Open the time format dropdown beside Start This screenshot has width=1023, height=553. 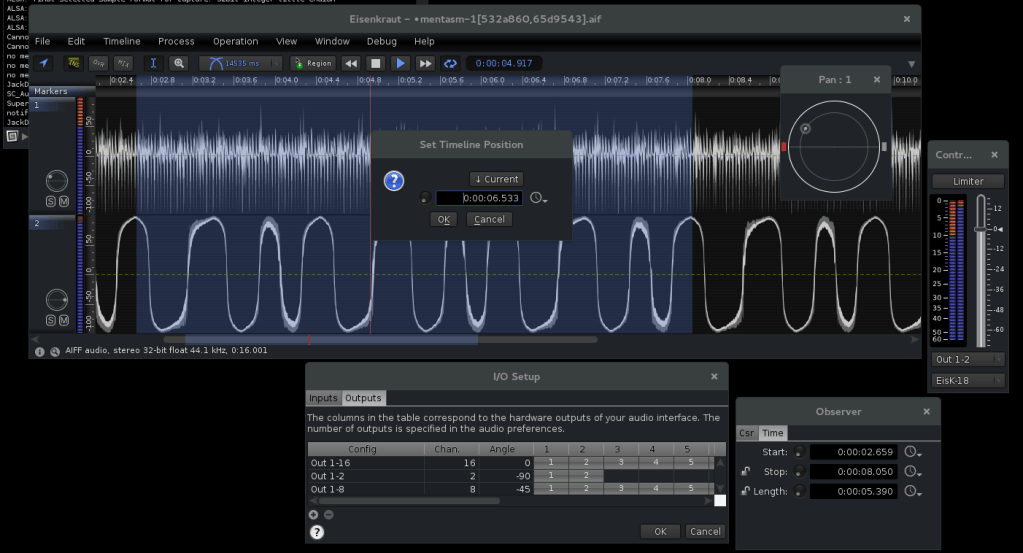tap(911, 452)
